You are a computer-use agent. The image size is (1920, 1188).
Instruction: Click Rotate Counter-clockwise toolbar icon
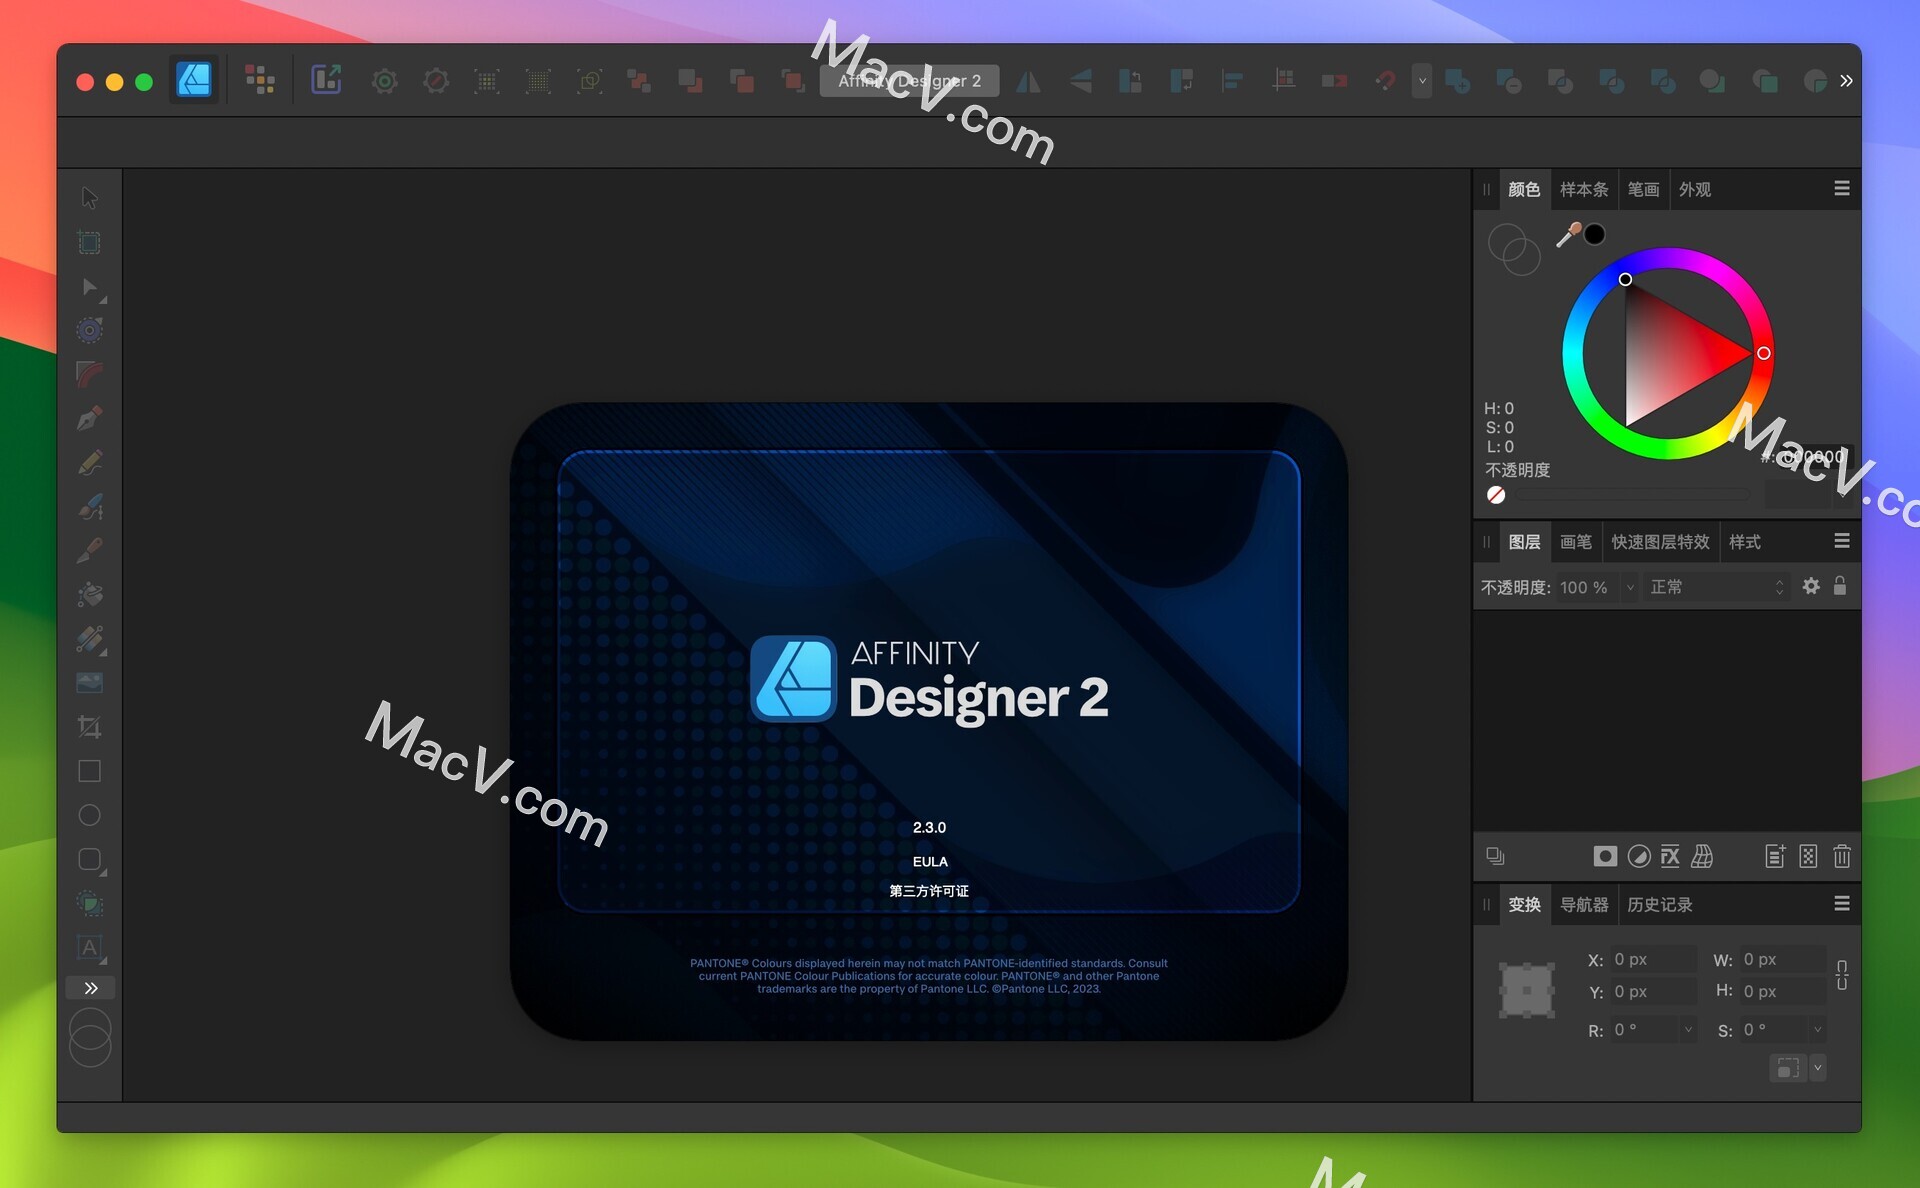tap(1130, 81)
